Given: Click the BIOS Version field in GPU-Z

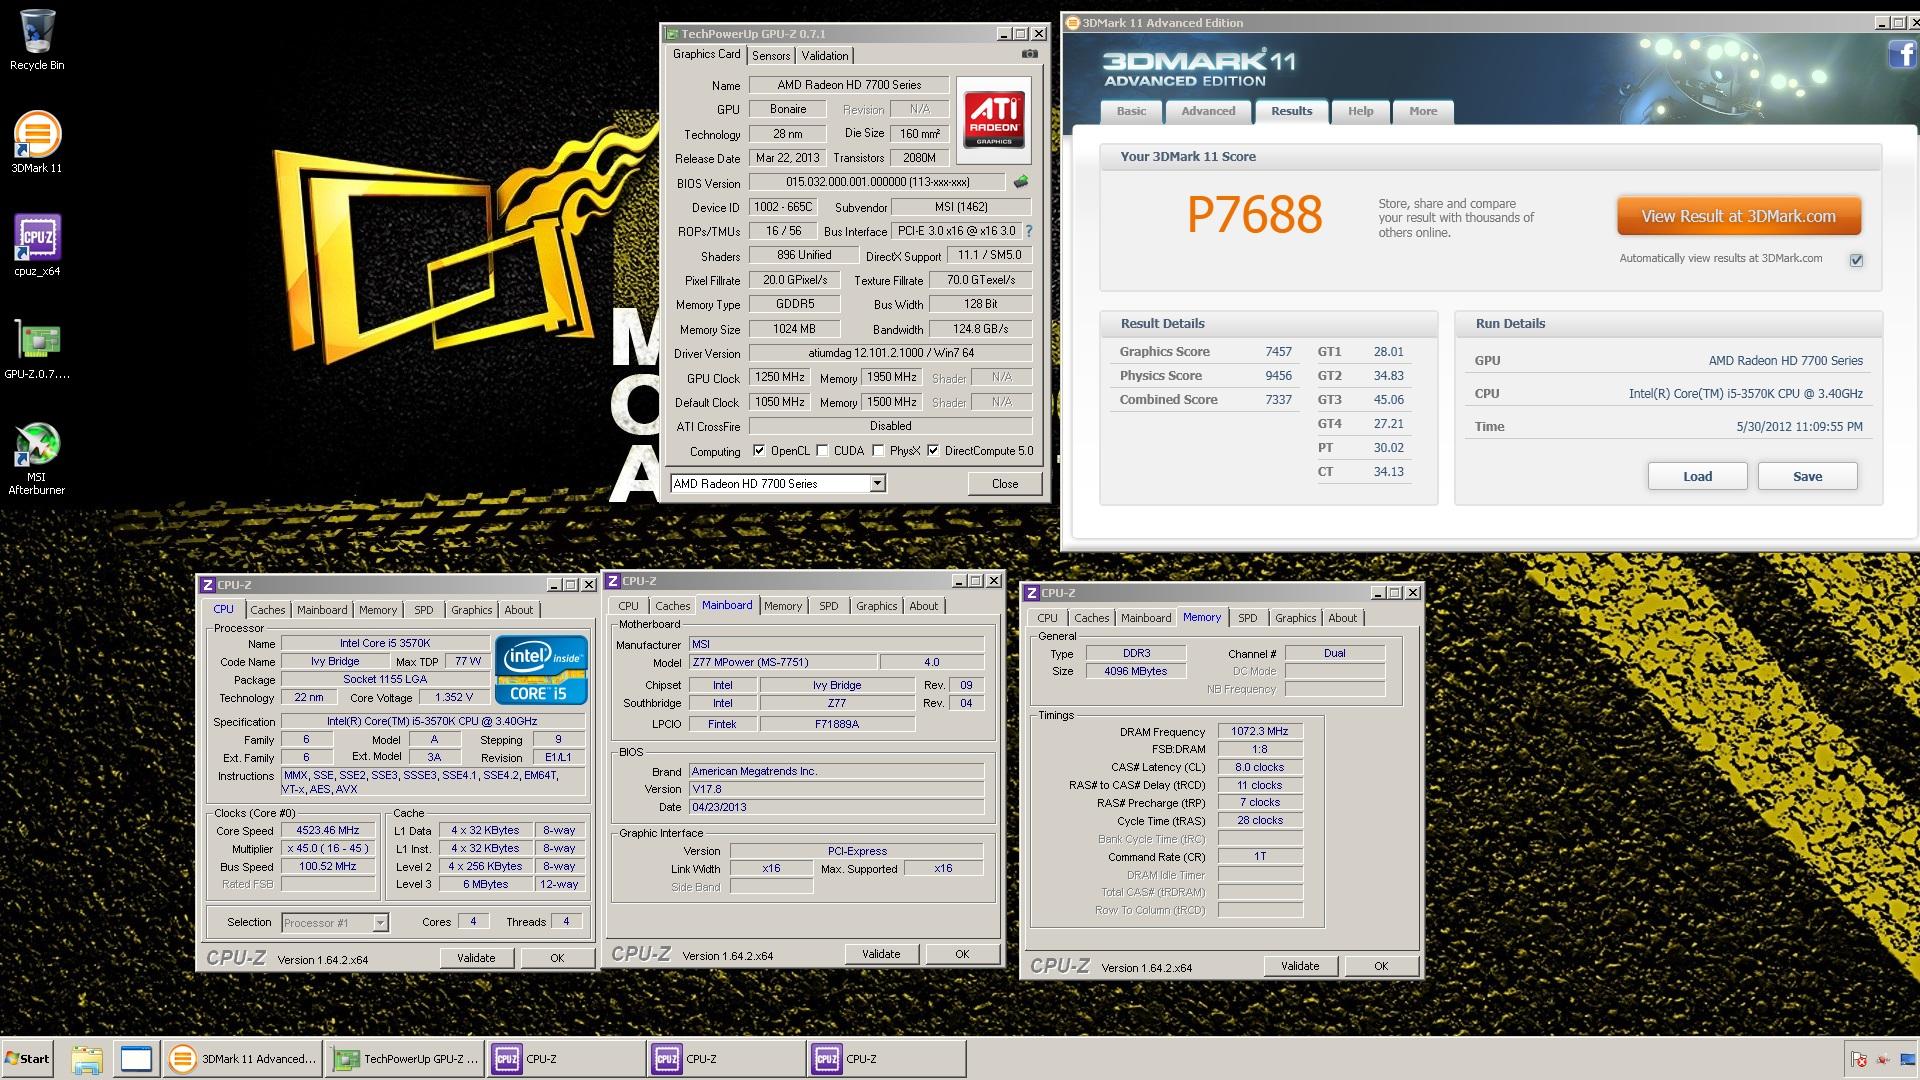Looking at the screenshot, I should coord(877,182).
